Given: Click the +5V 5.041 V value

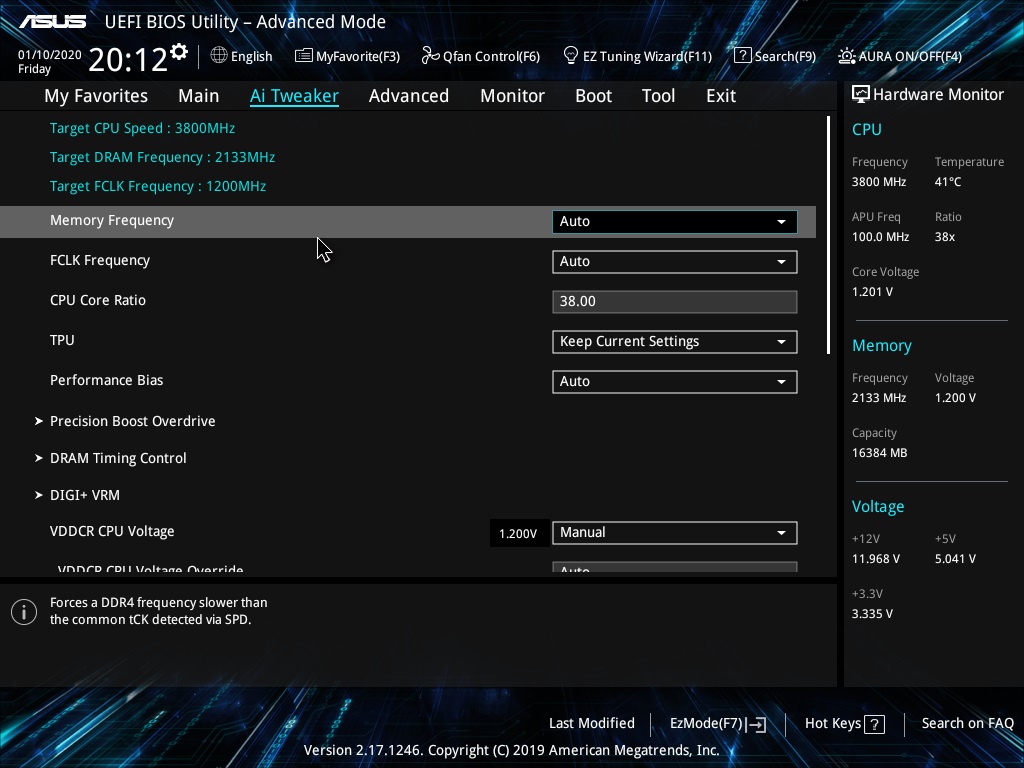Looking at the screenshot, I should pos(955,559).
